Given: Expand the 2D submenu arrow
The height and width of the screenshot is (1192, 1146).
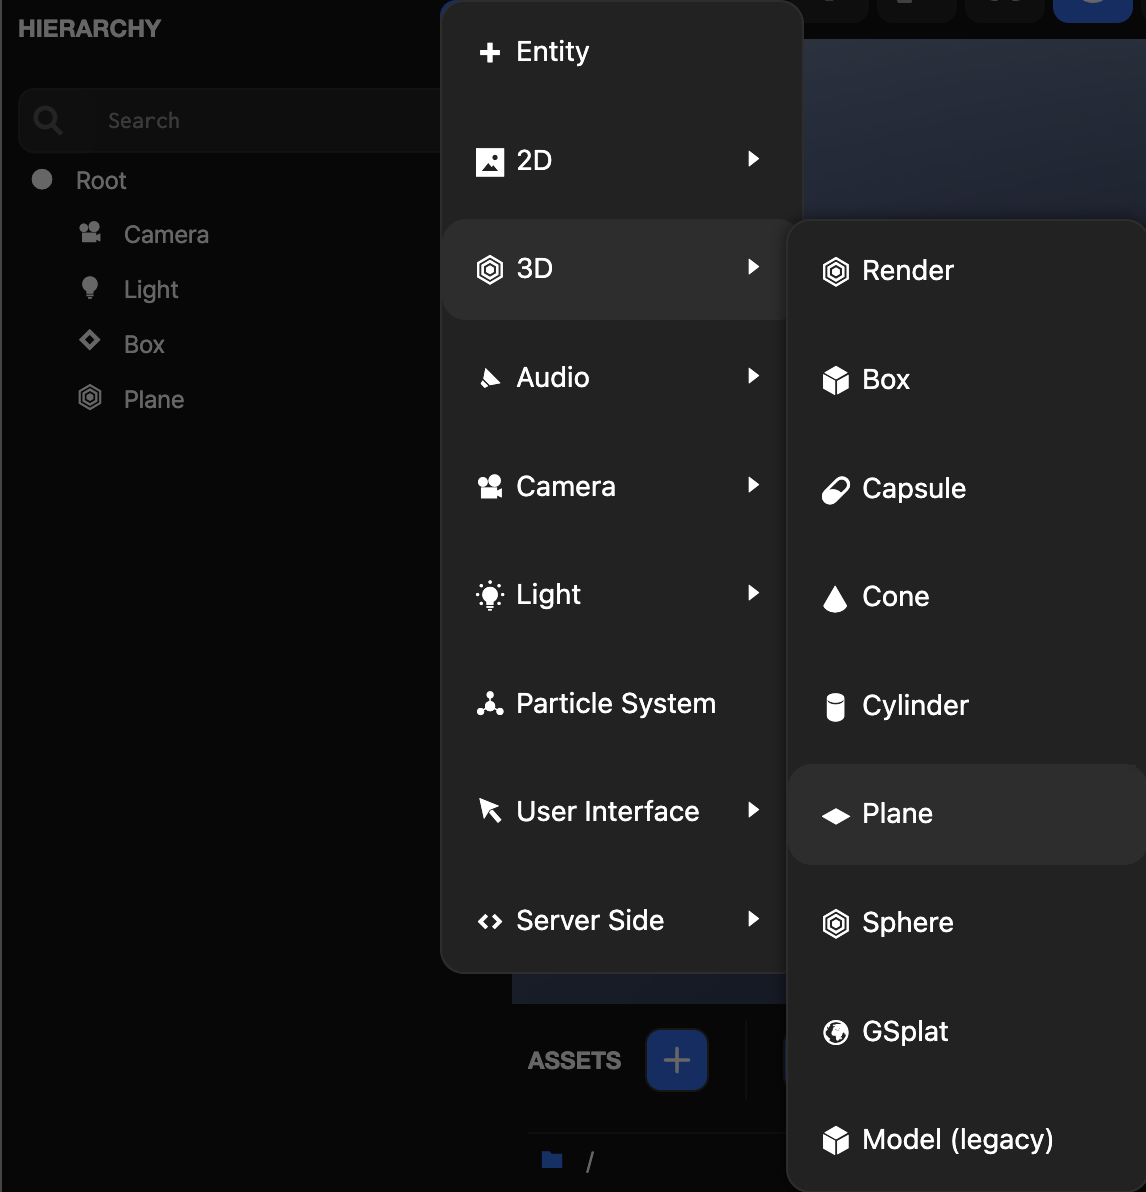Looking at the screenshot, I should 753,159.
